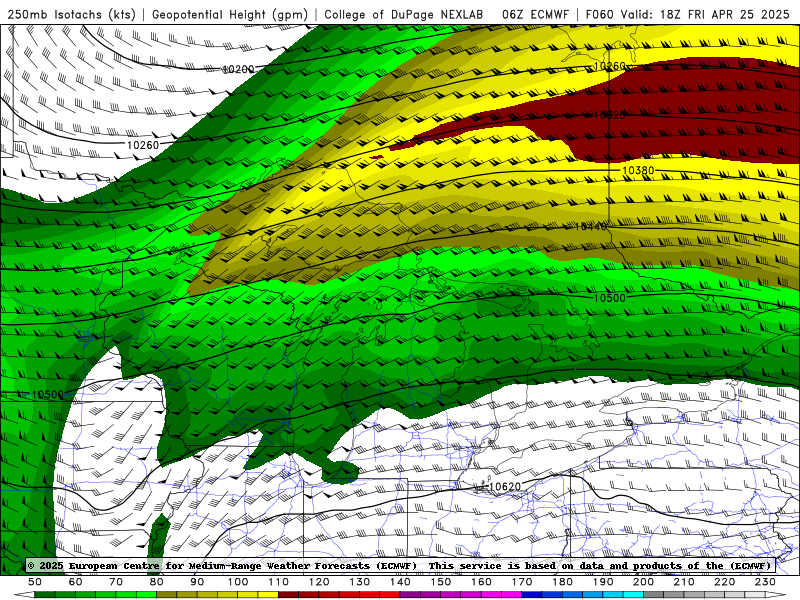This screenshot has height=600, width=800.
Task: Click the 120 value on color scale
Action: click(x=319, y=582)
